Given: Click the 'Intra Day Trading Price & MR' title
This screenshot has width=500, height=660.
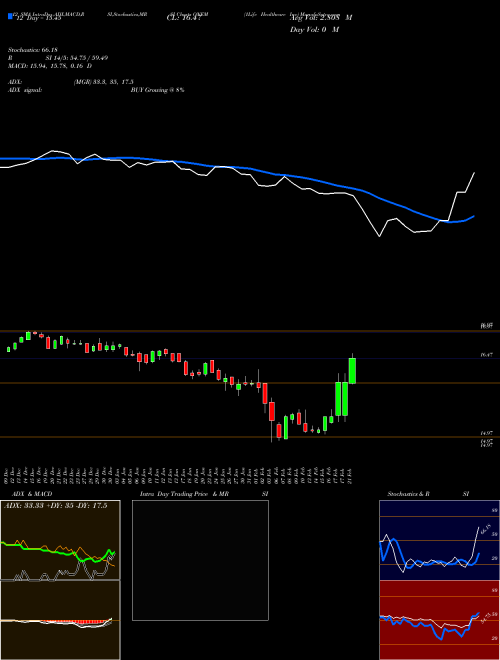Looking at the screenshot, I should pyautogui.click(x=184, y=494).
